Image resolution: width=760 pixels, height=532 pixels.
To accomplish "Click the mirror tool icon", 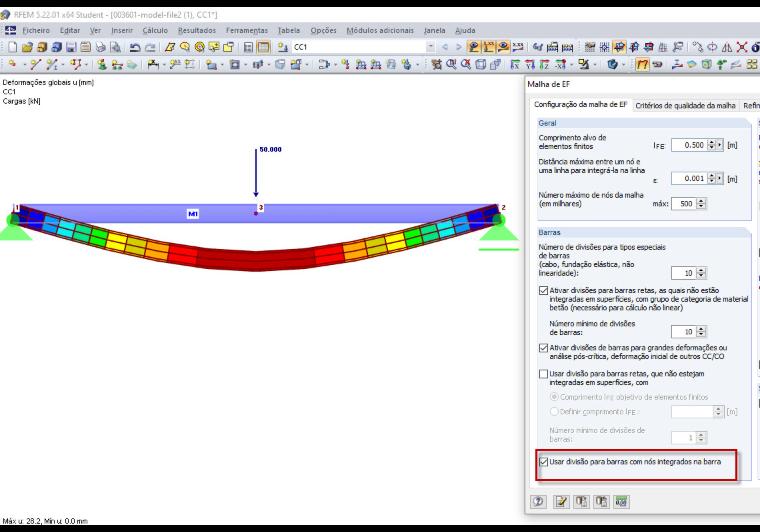I will [727, 47].
